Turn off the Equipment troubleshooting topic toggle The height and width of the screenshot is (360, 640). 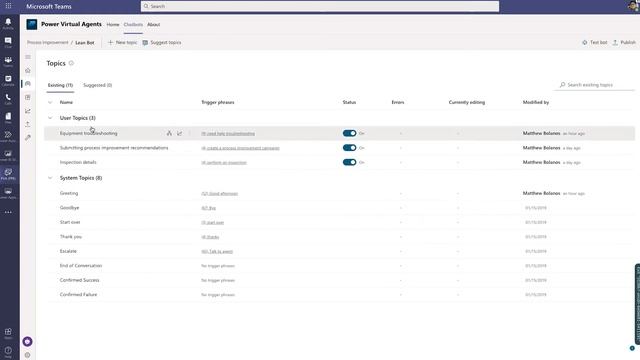[x=349, y=133]
